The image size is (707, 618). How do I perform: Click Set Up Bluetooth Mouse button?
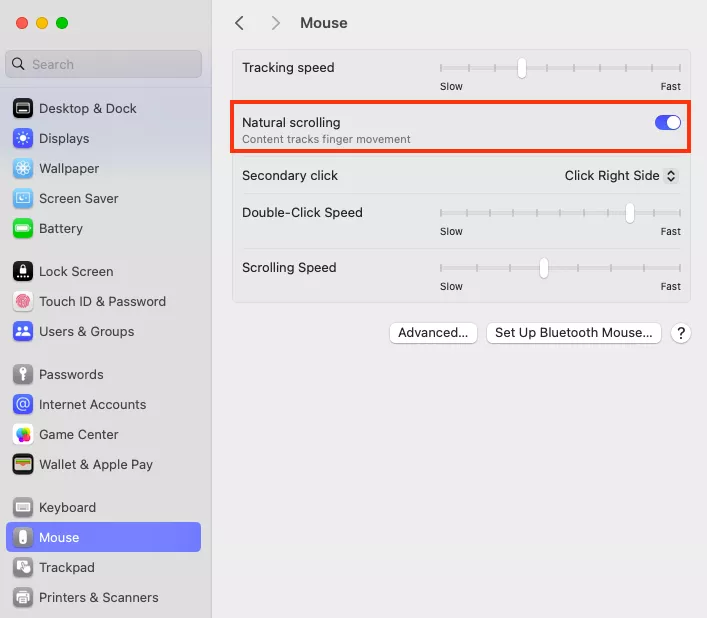573,333
